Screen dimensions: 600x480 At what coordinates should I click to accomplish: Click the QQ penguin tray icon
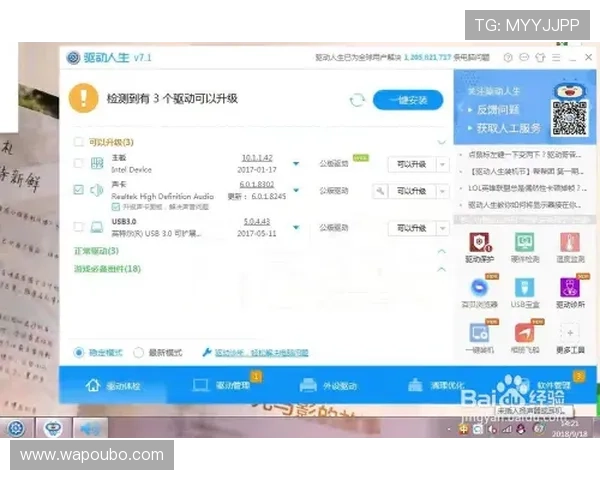click(521, 429)
